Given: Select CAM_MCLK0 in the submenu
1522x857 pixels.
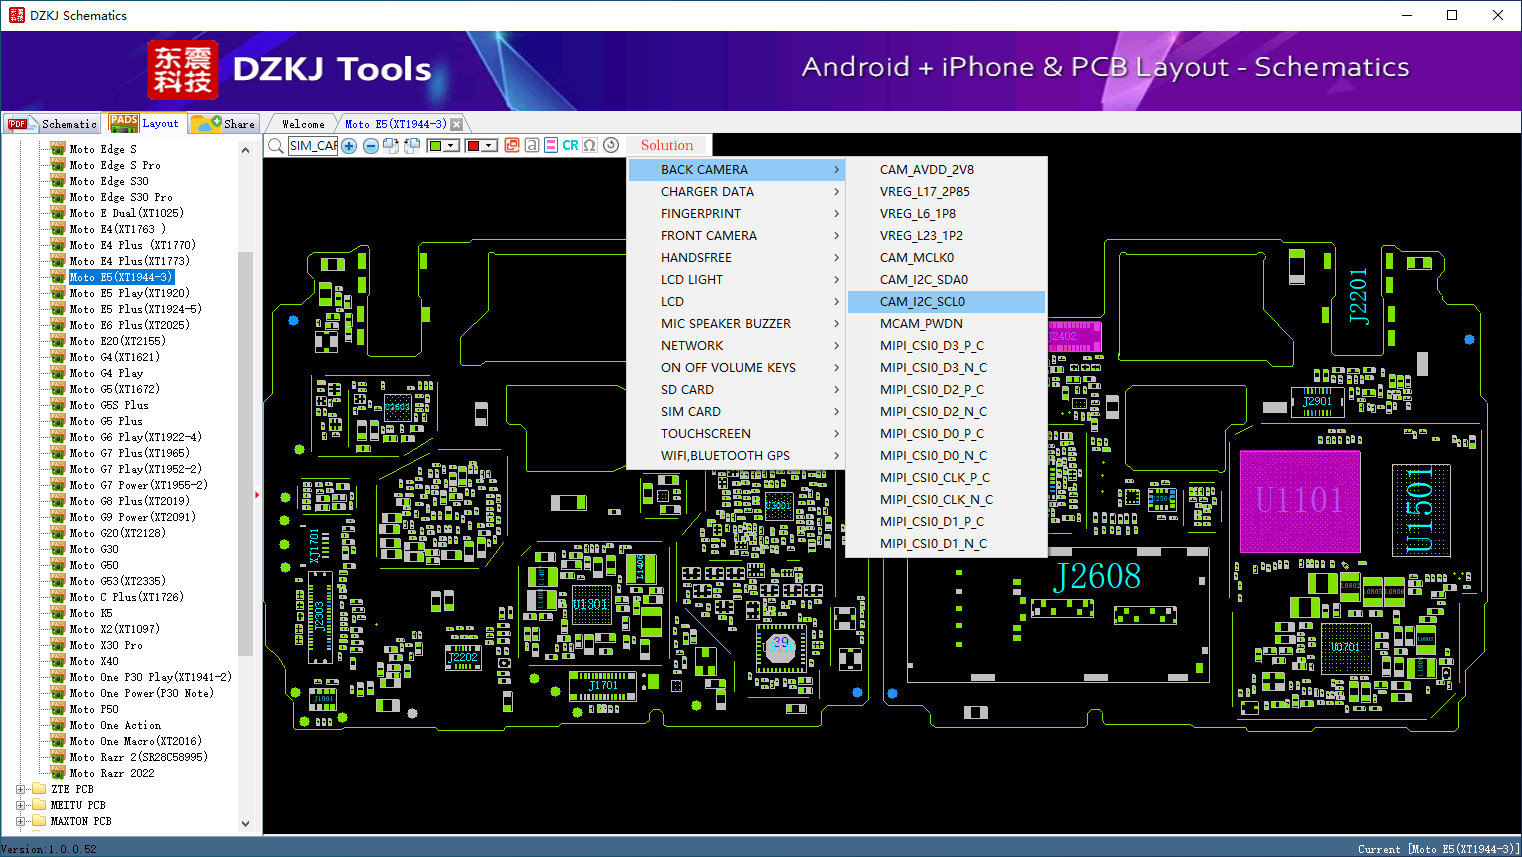Looking at the screenshot, I should (x=946, y=258).
